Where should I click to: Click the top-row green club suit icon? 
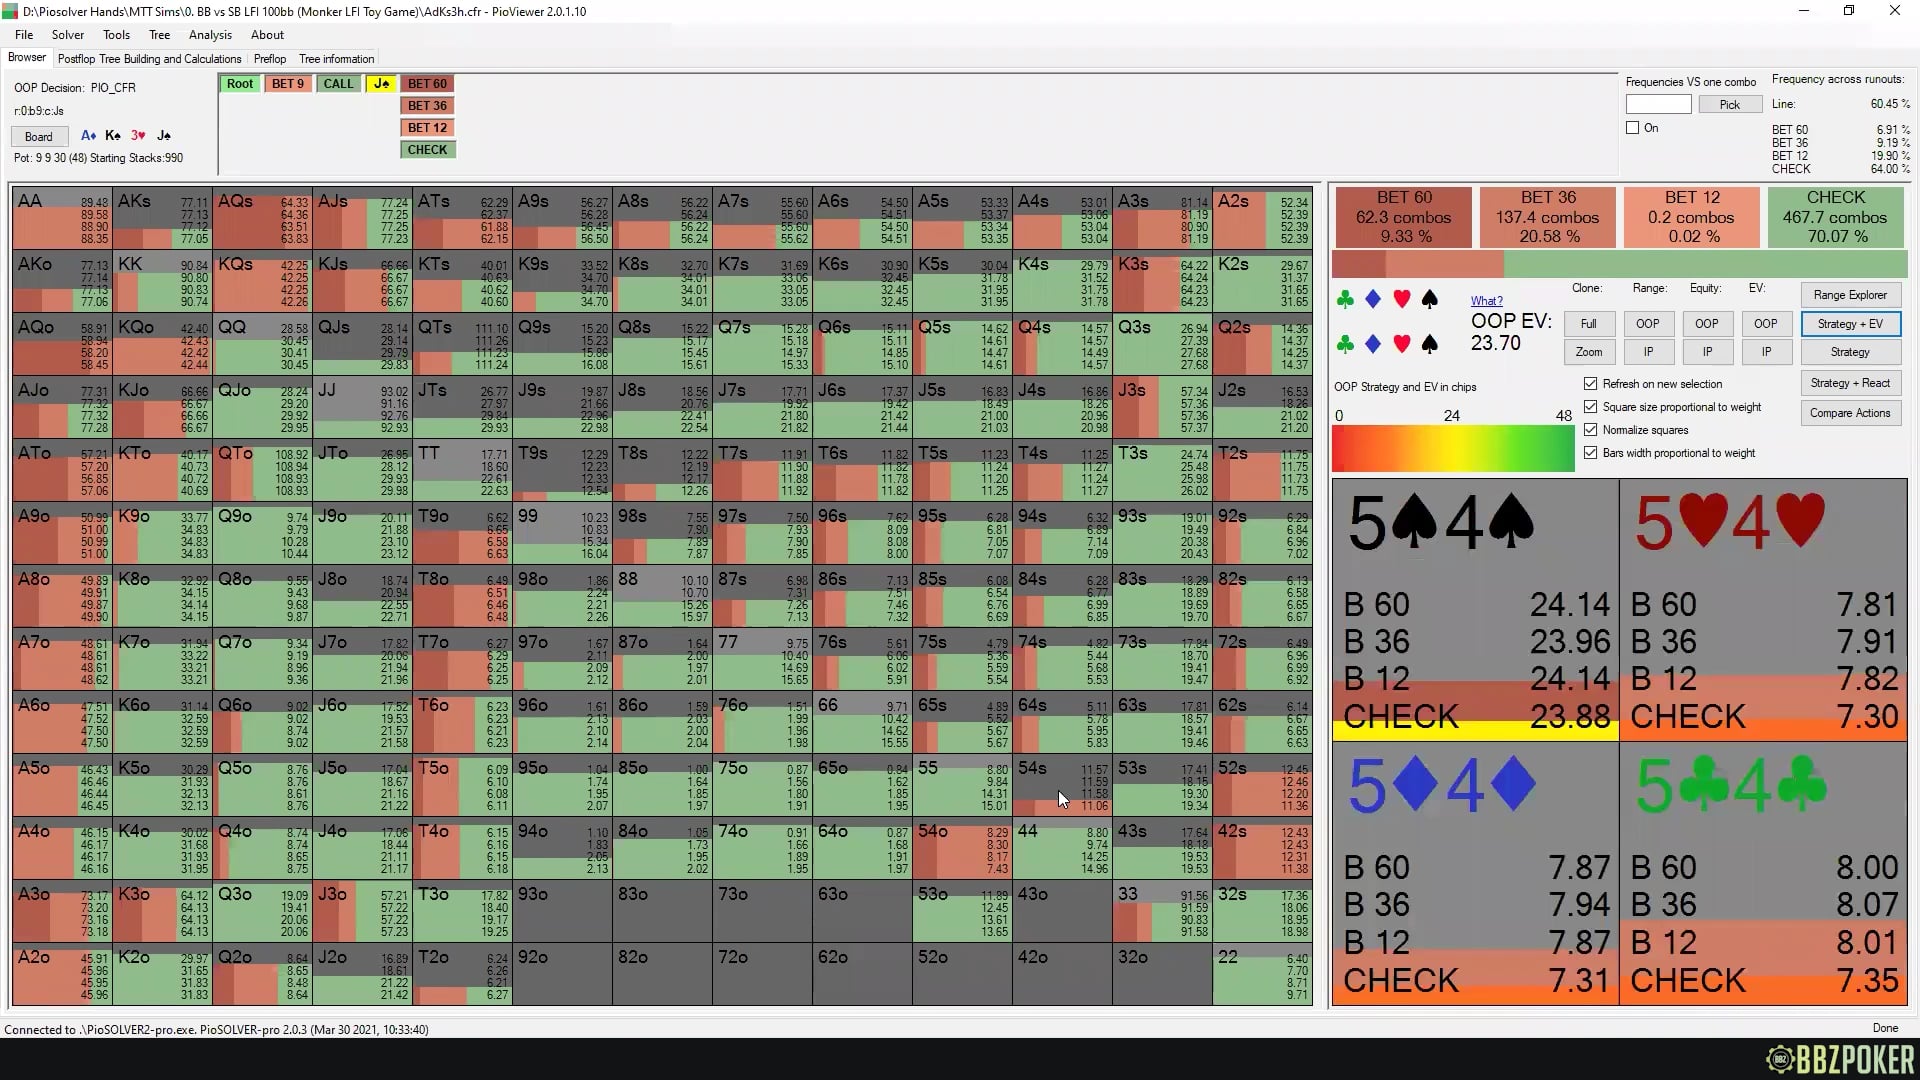tap(1345, 299)
